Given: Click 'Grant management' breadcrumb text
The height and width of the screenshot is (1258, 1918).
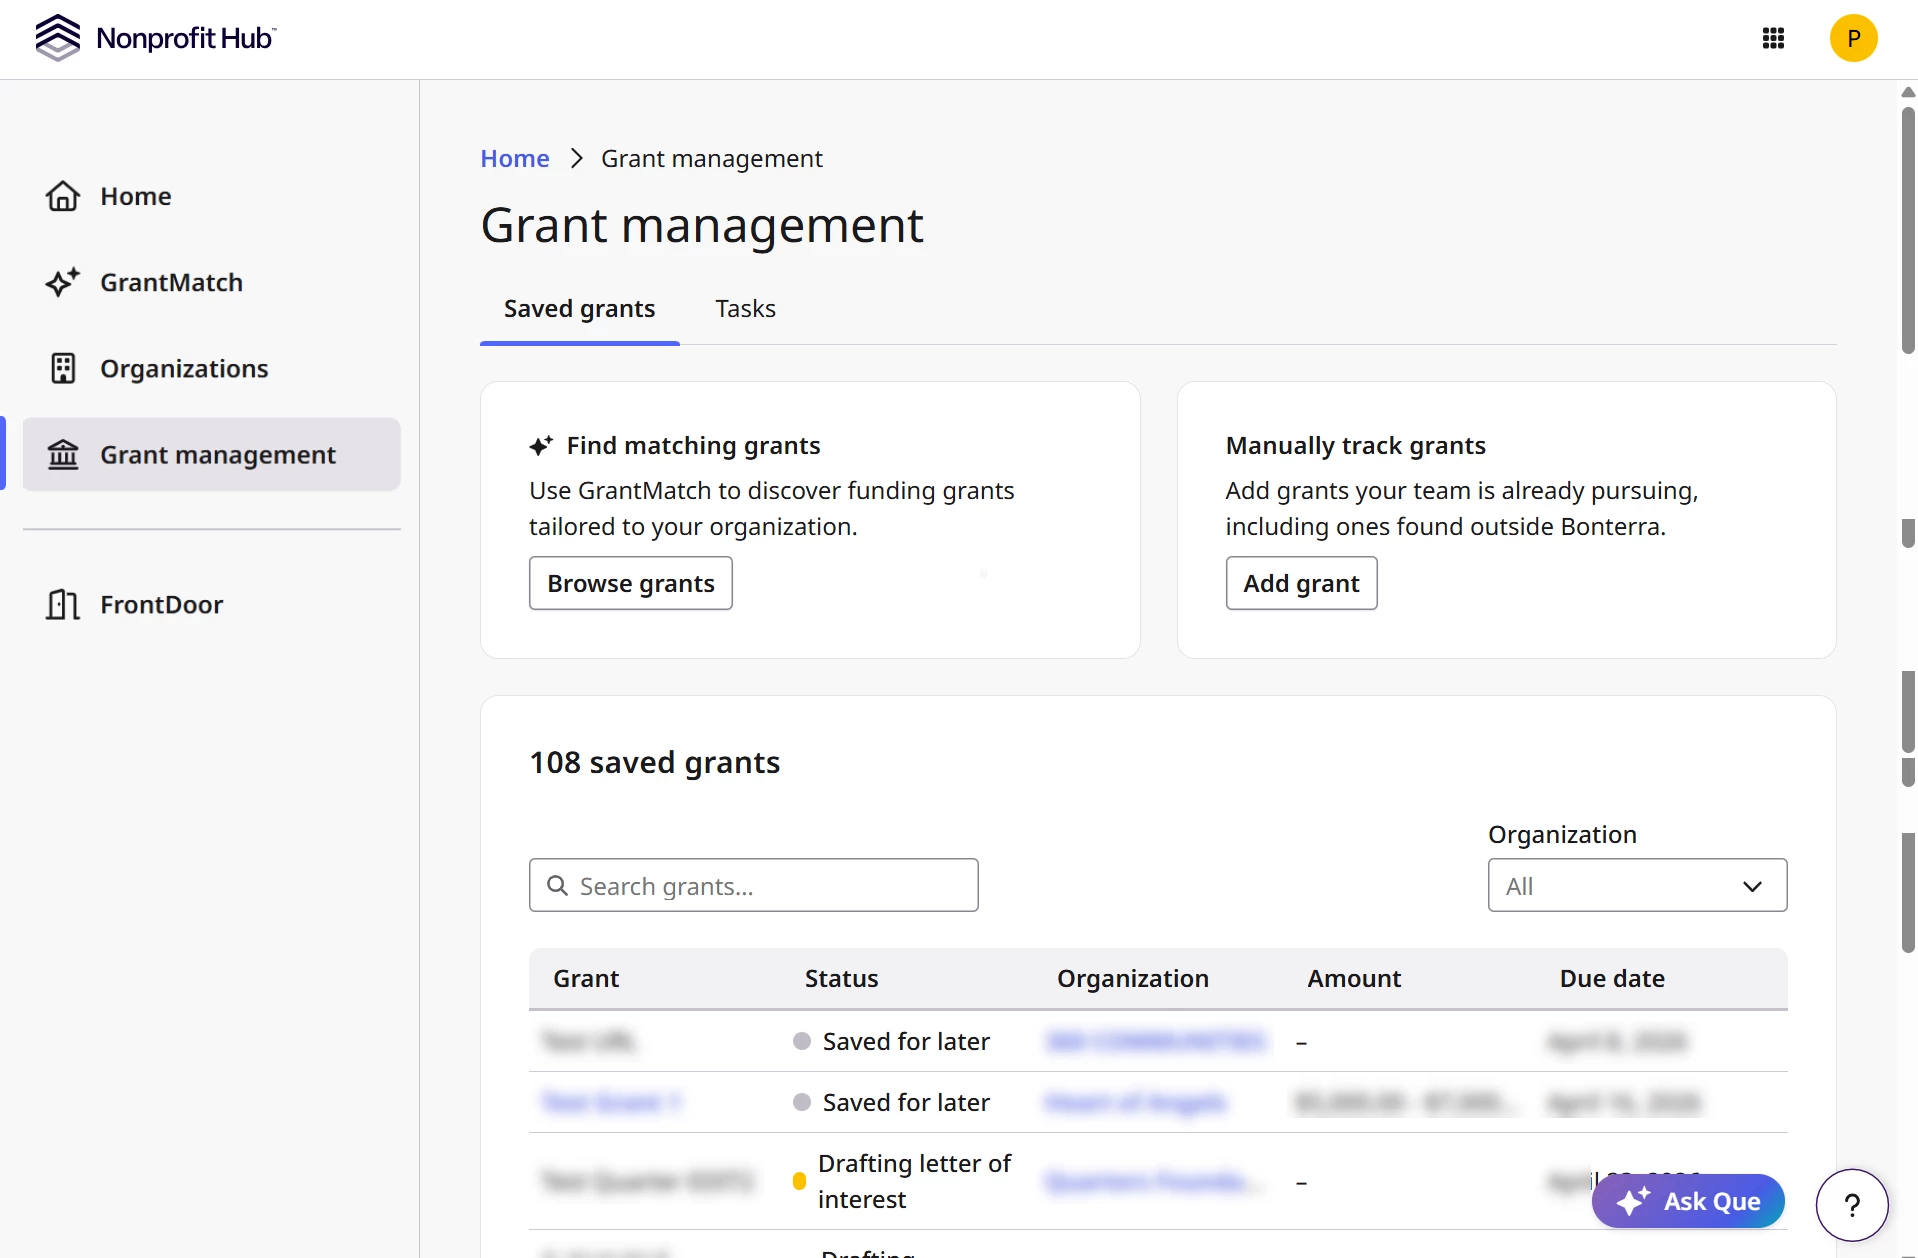Looking at the screenshot, I should pyautogui.click(x=711, y=158).
